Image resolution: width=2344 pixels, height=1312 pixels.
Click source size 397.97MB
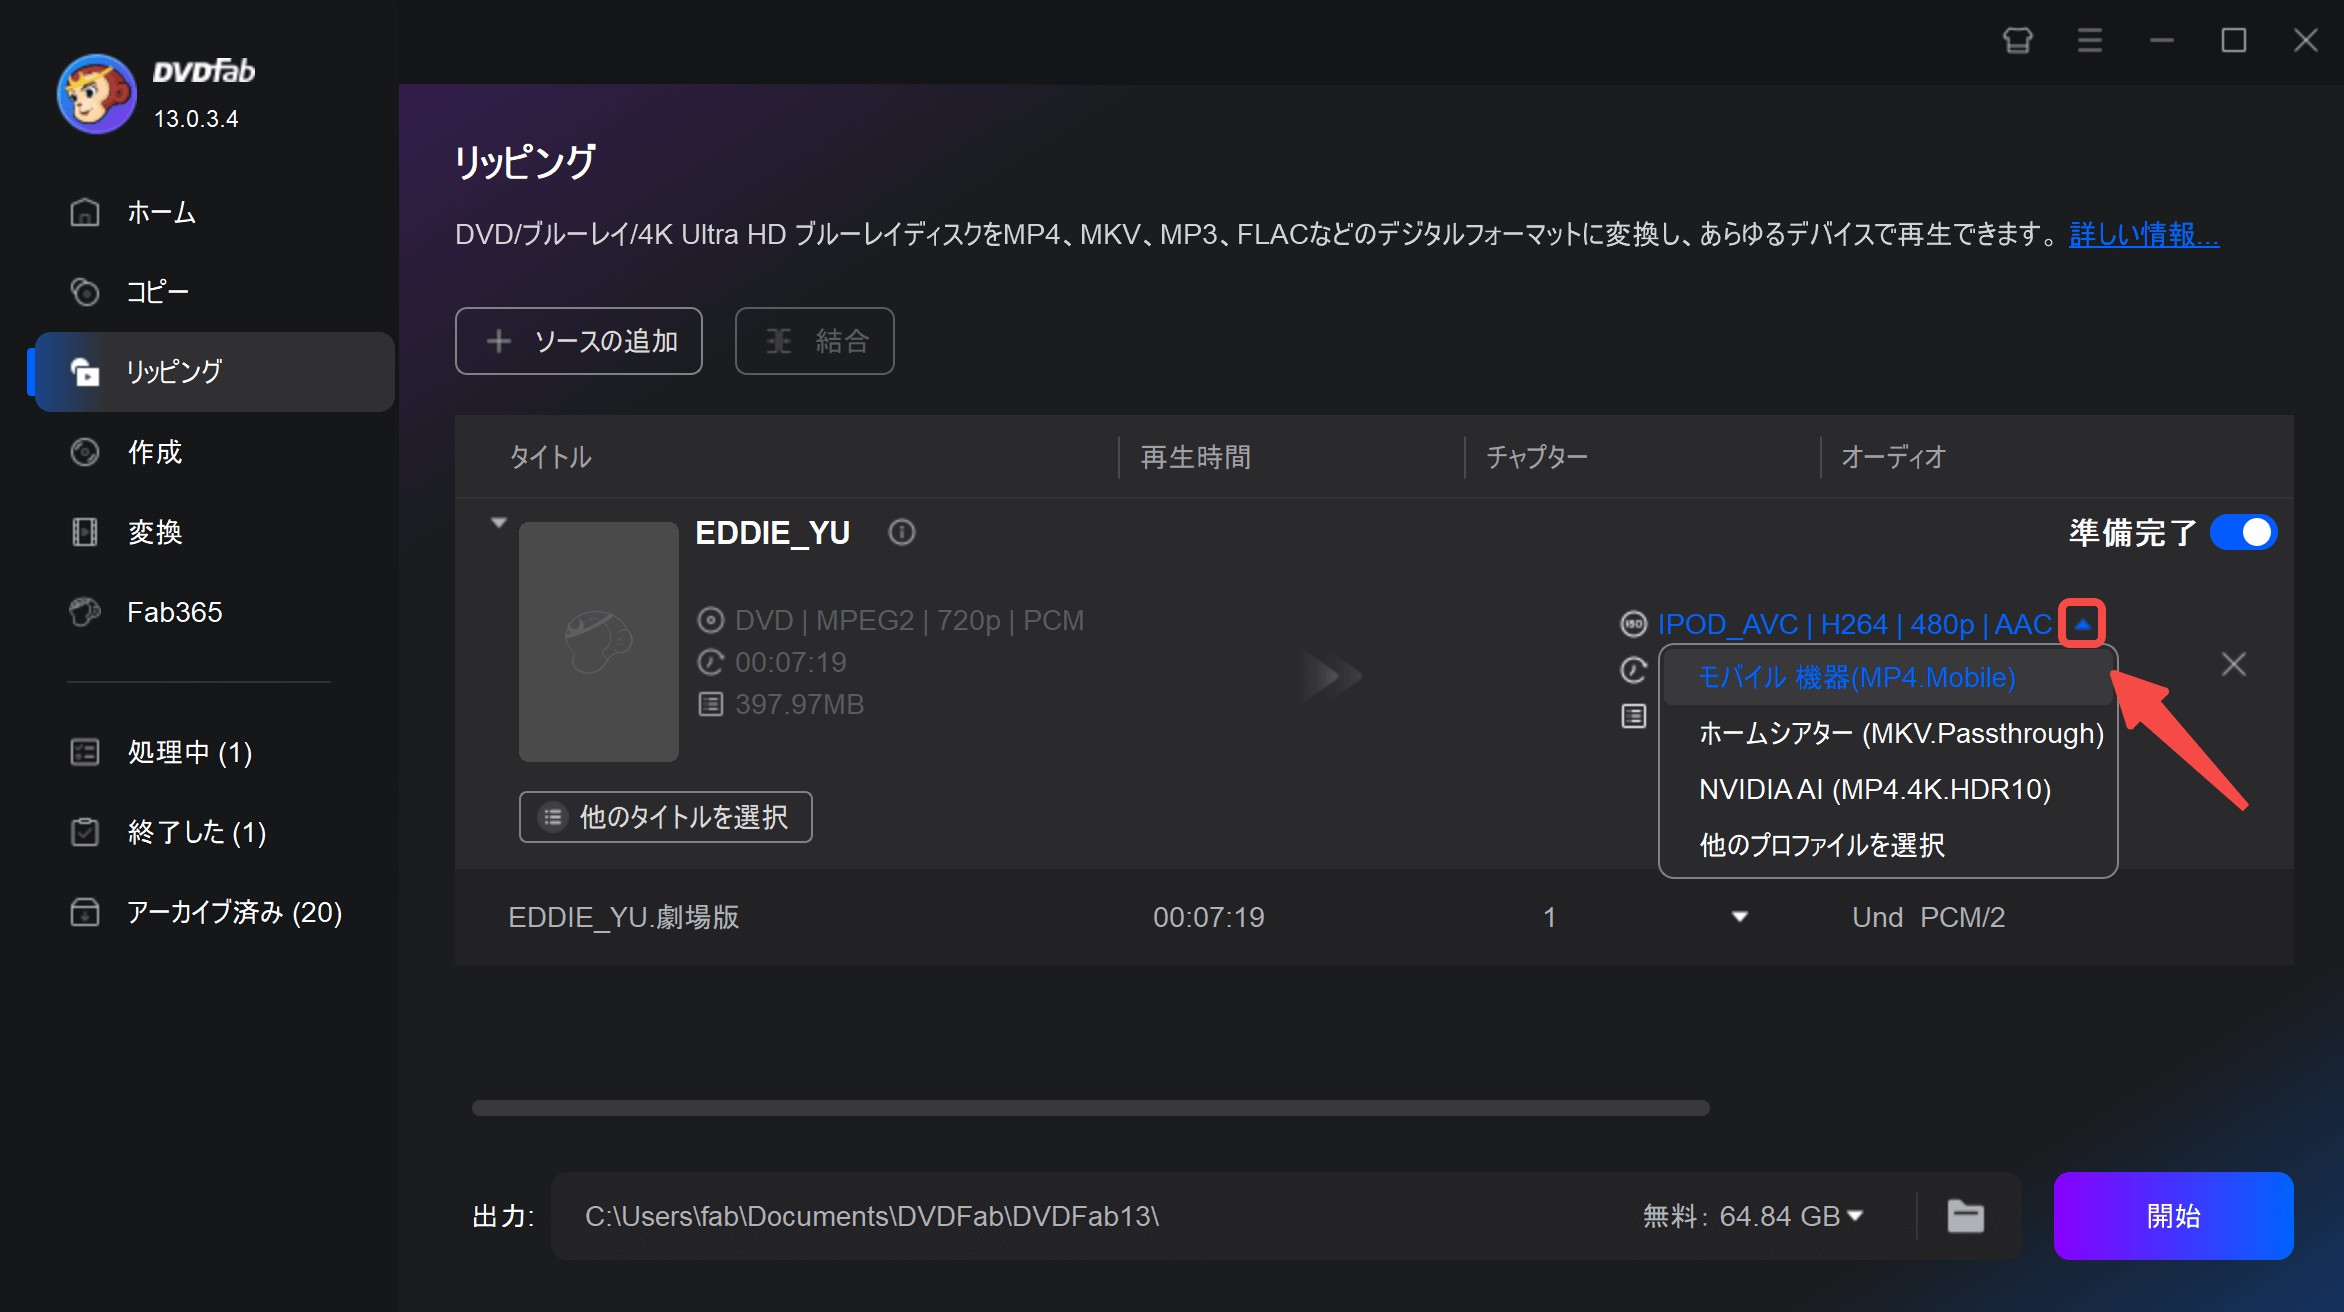pyautogui.click(x=799, y=704)
